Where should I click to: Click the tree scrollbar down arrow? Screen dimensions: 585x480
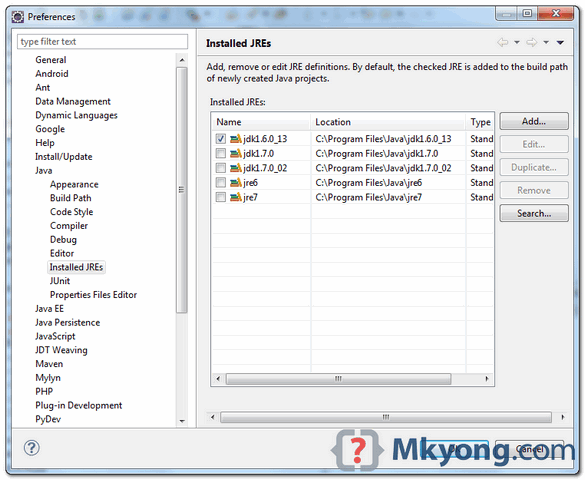pyautogui.click(x=182, y=421)
